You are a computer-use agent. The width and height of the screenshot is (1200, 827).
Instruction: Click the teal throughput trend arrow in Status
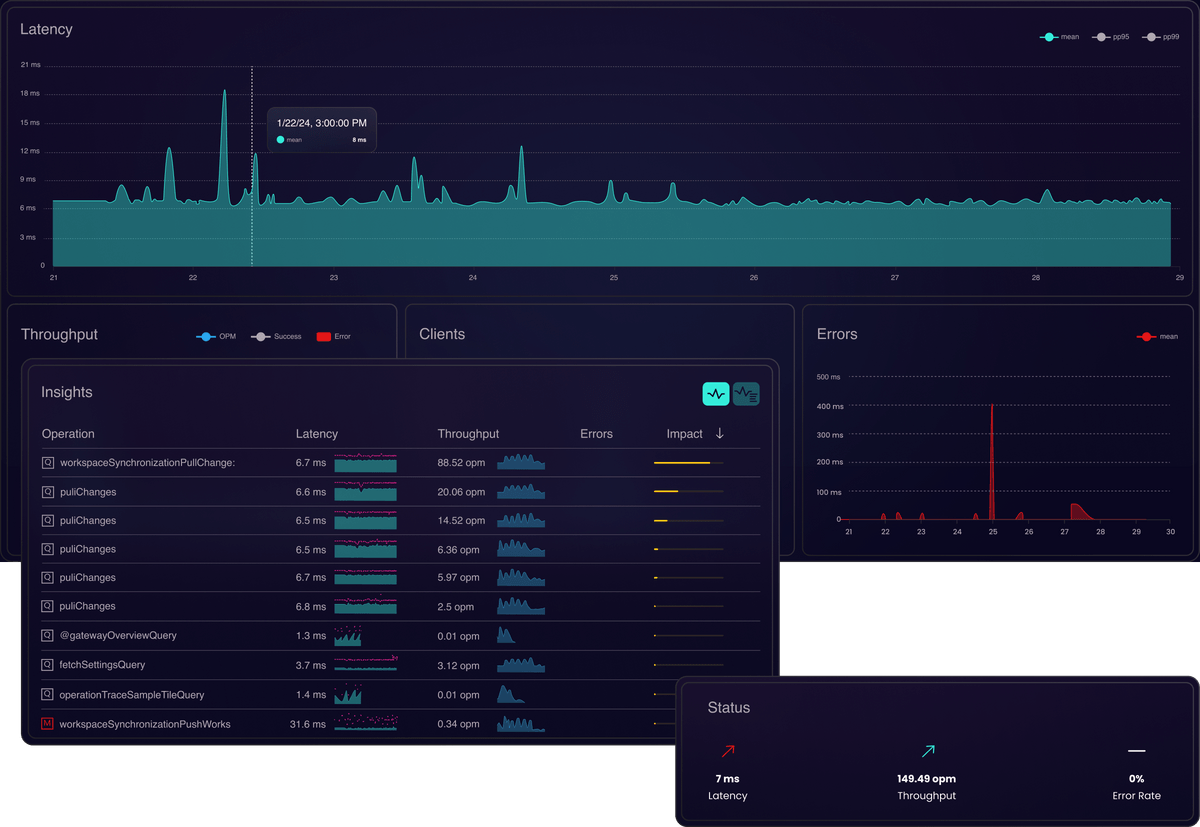[x=927, y=751]
